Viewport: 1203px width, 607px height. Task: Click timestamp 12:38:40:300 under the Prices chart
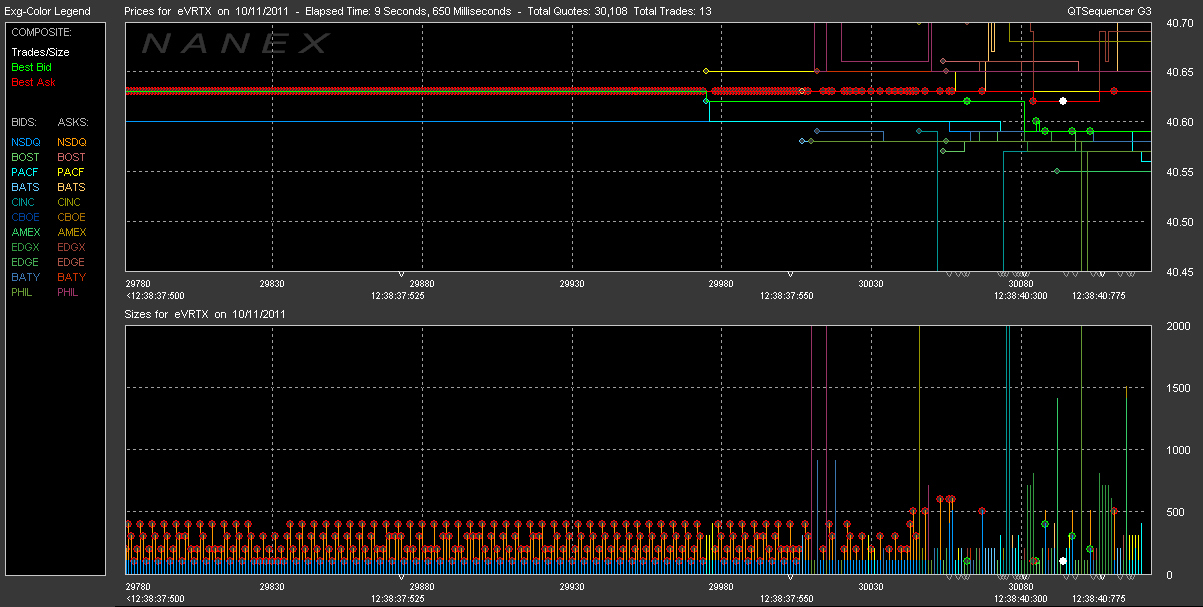(1020, 296)
